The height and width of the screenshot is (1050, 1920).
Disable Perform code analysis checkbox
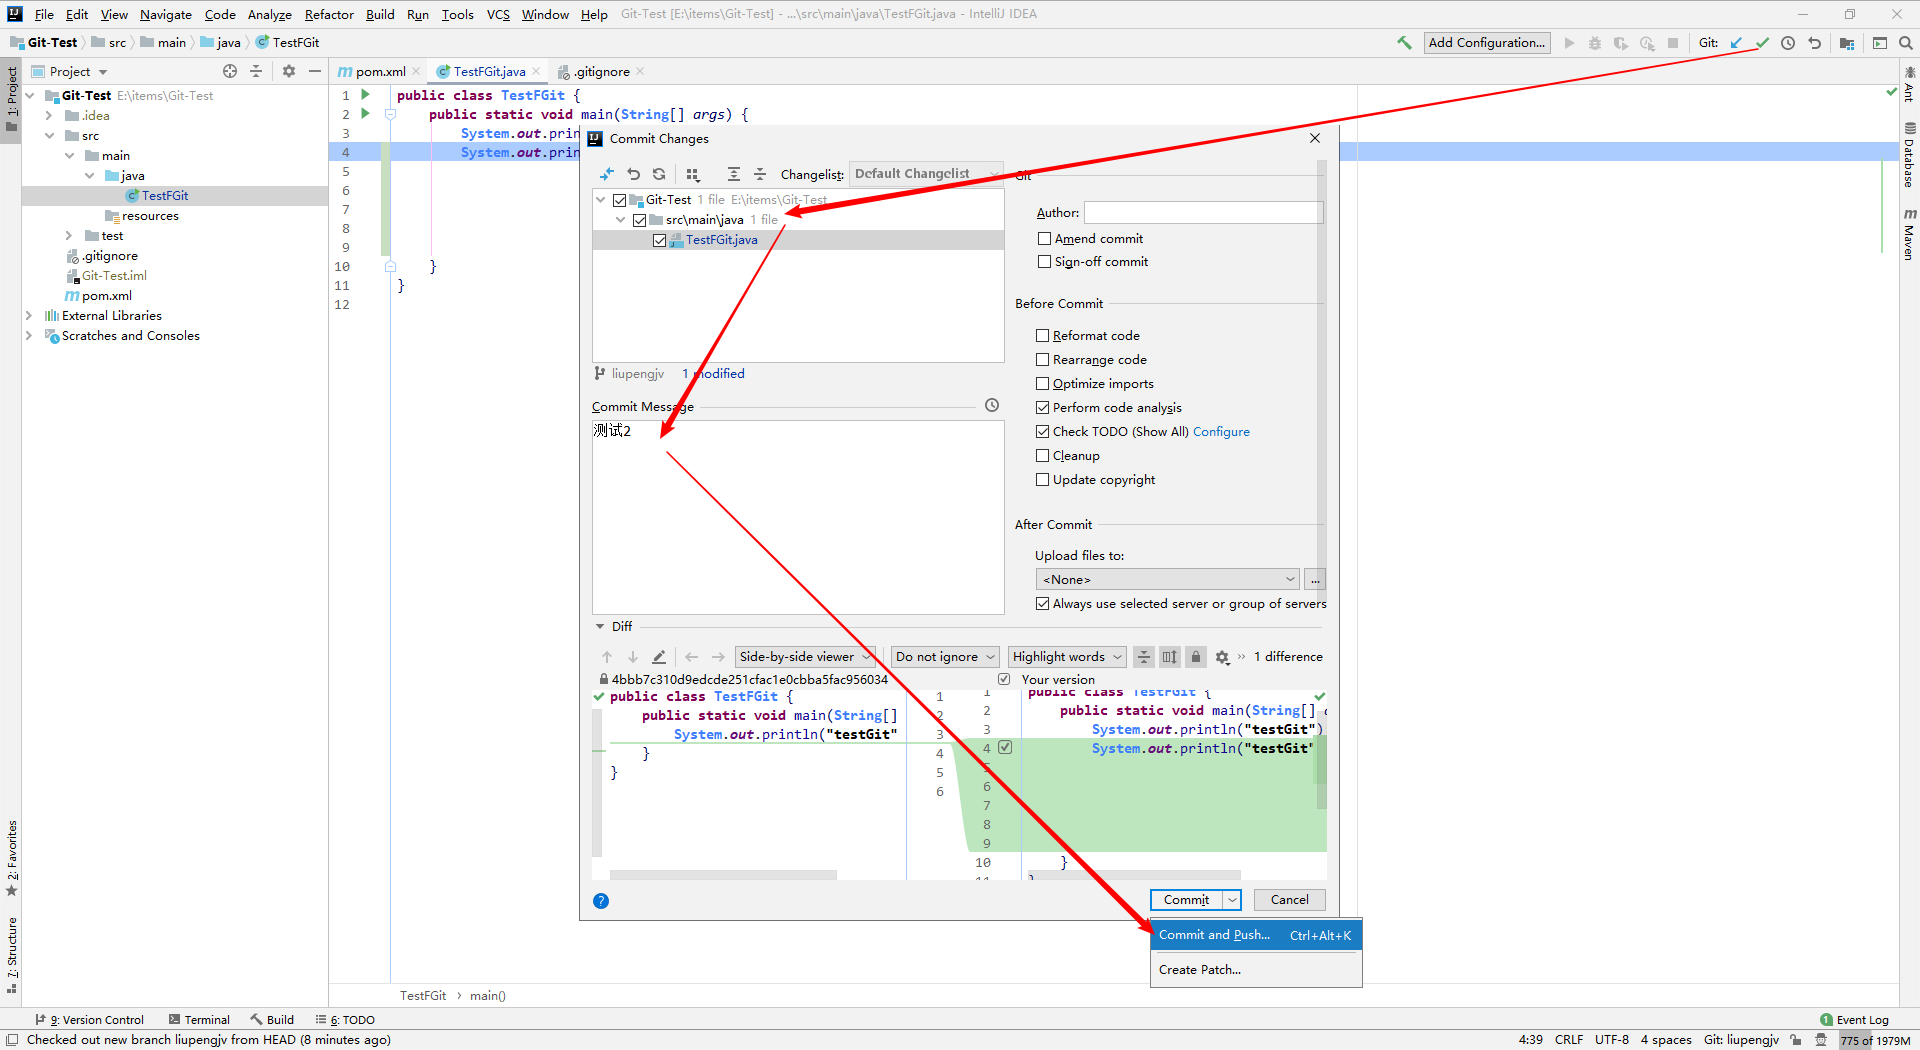1042,408
